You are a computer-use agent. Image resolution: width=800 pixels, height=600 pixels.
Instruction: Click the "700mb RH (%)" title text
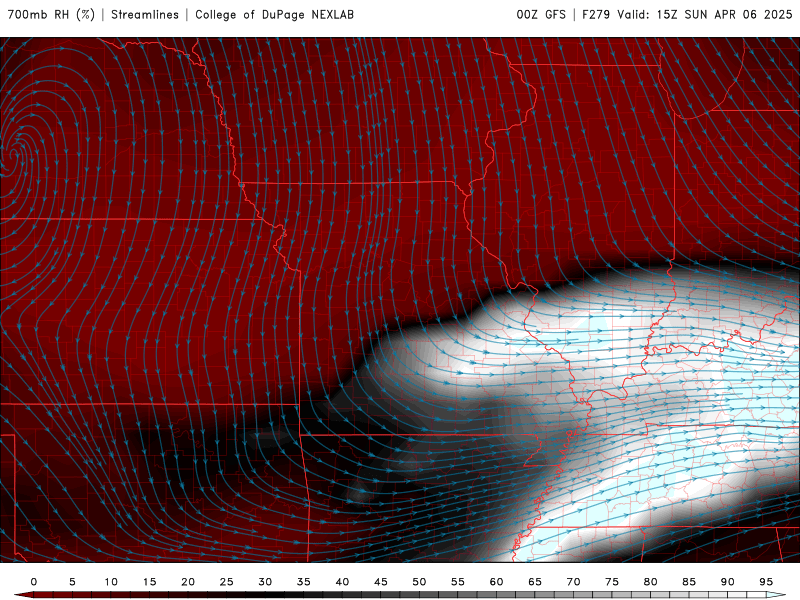coord(51,15)
